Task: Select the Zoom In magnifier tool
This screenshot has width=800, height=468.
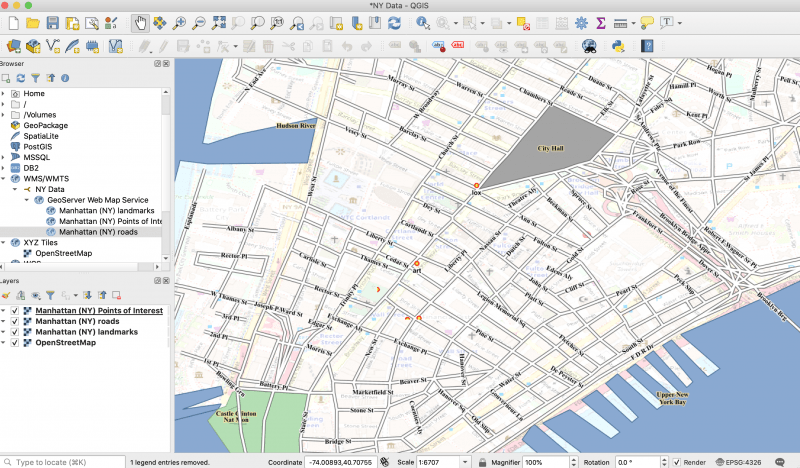Action: (x=179, y=23)
